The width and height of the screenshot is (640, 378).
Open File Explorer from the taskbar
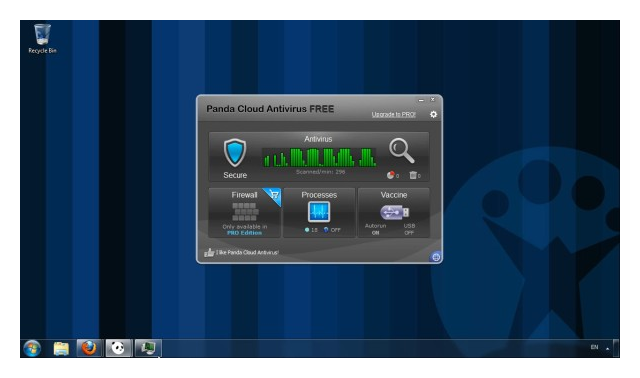pos(61,348)
